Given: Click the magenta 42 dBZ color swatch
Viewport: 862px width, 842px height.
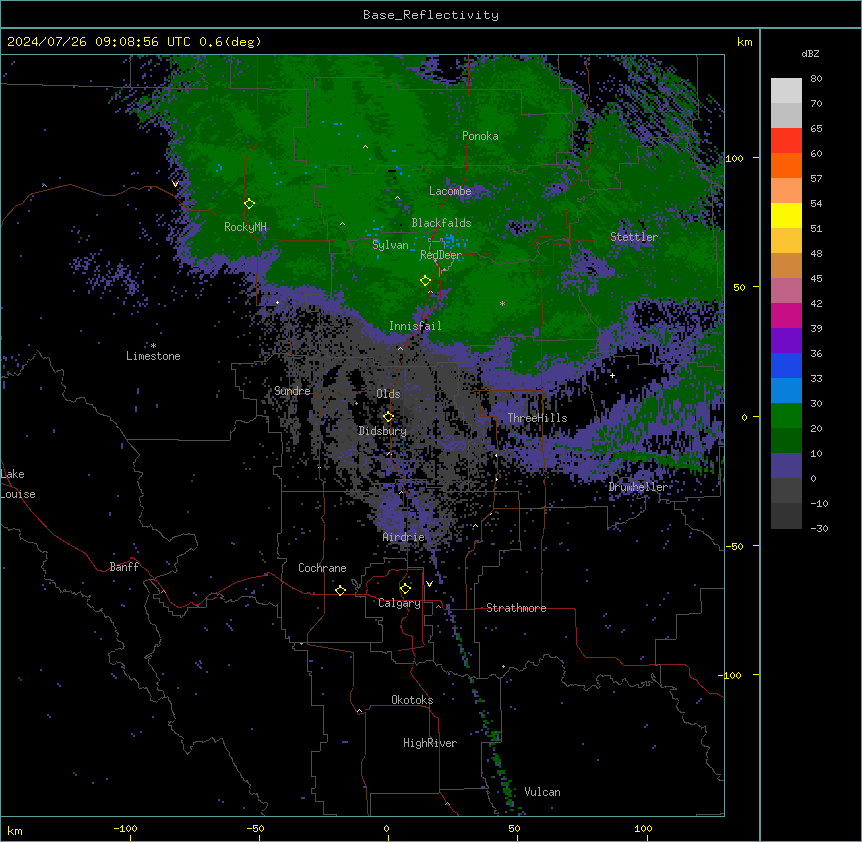Looking at the screenshot, I should click(786, 315).
